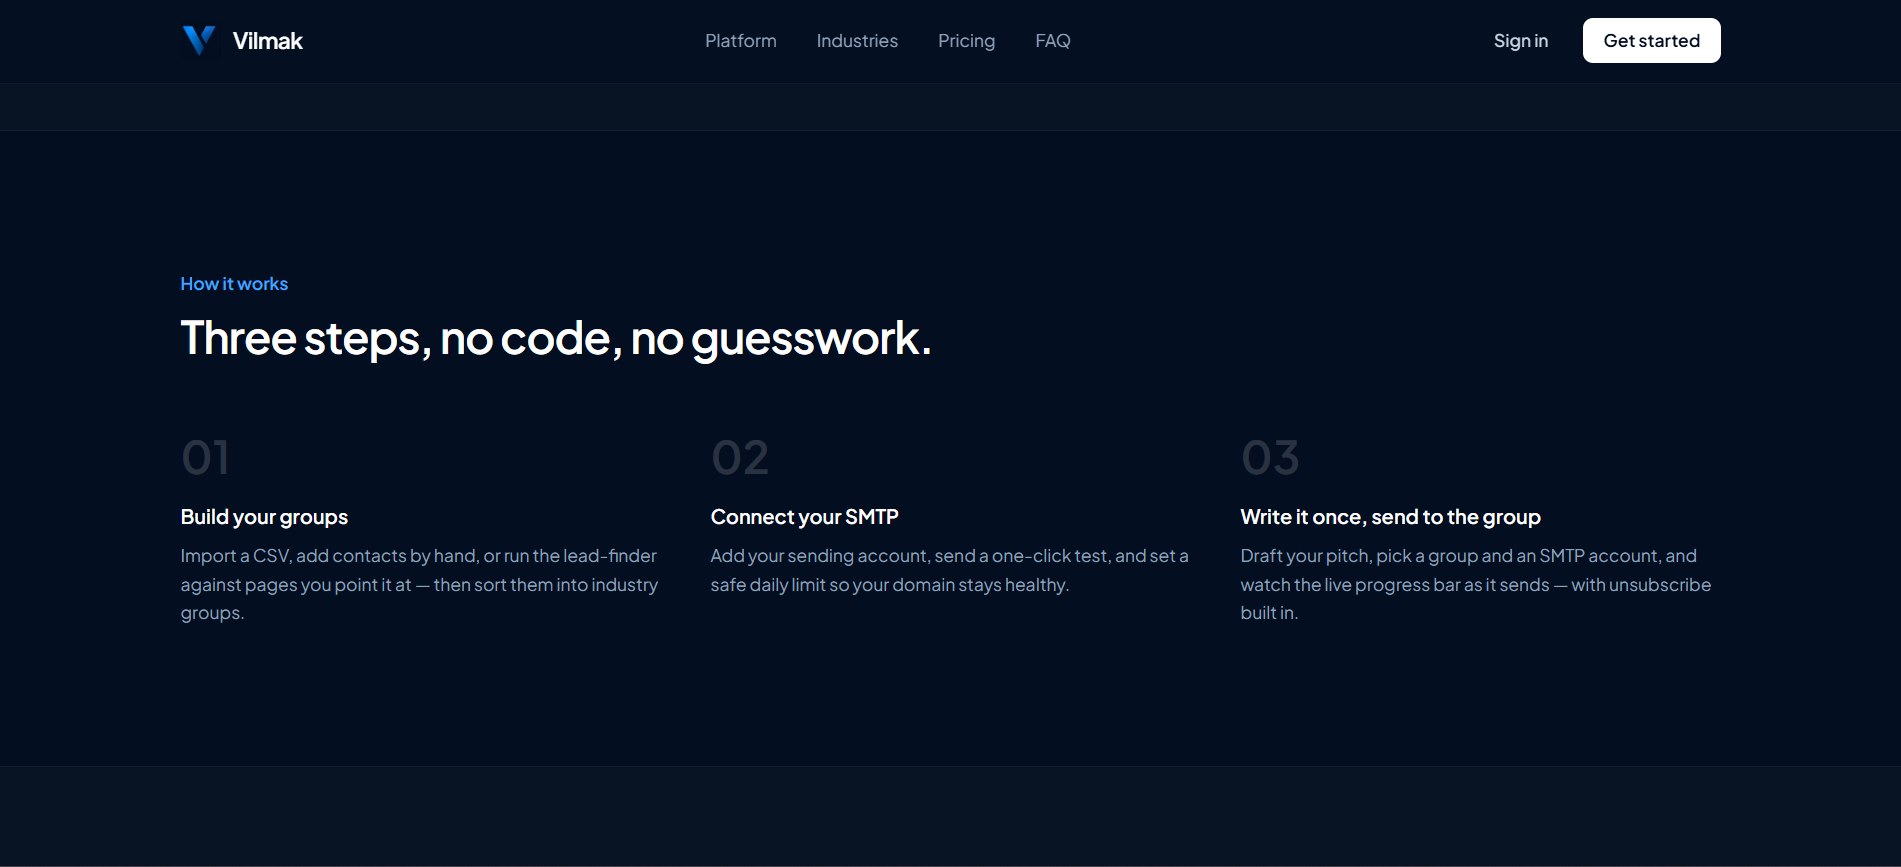Screen dimensions: 1901x867
Task: Click the Vilmak V logo icon
Action: [200, 41]
